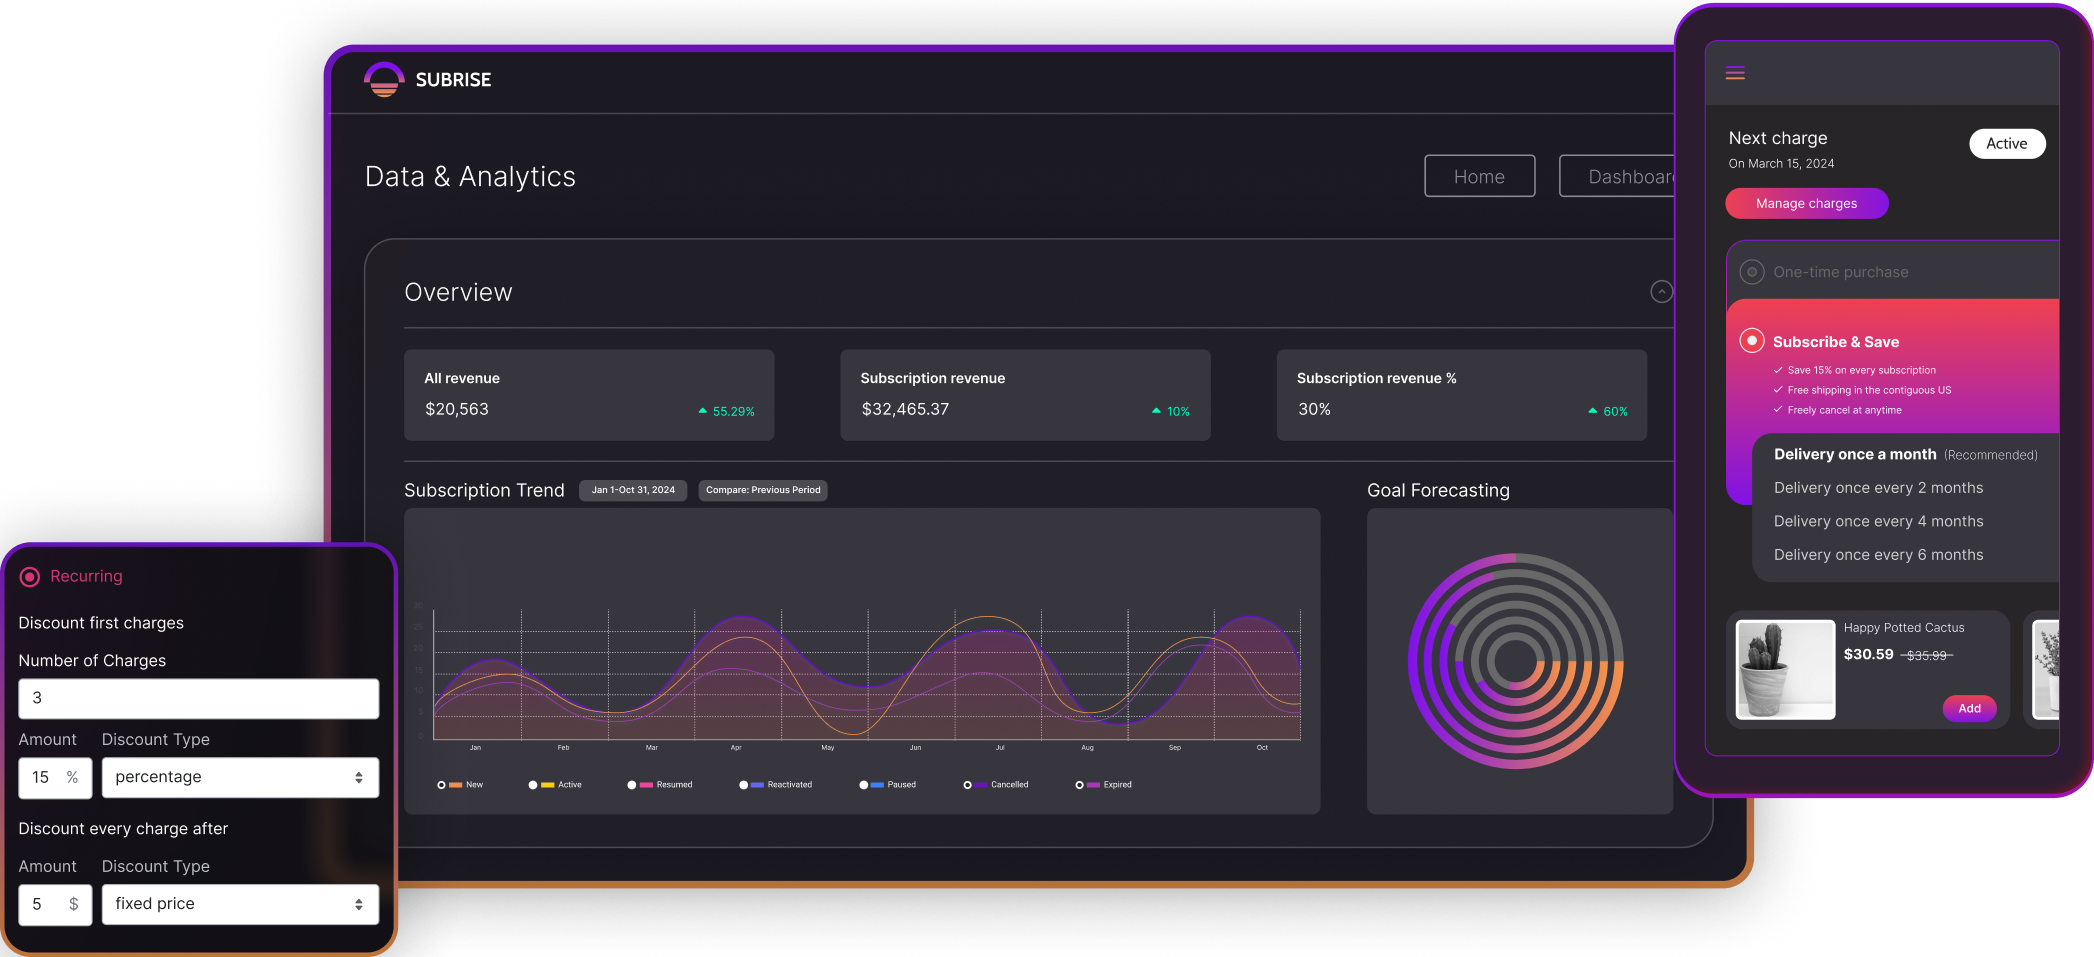This screenshot has width=2094, height=957.
Task: Toggle the Paused legend marker
Action: pyautogui.click(x=863, y=785)
